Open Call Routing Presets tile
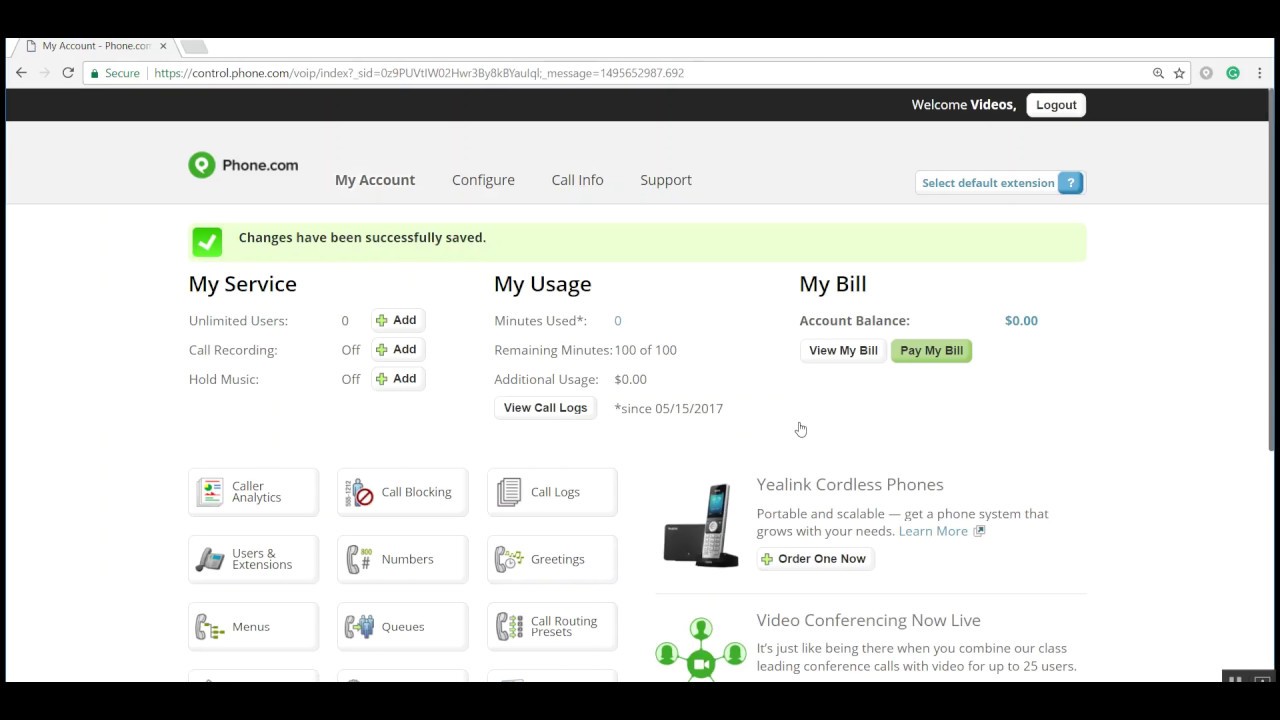The width and height of the screenshot is (1280, 720). [552, 627]
